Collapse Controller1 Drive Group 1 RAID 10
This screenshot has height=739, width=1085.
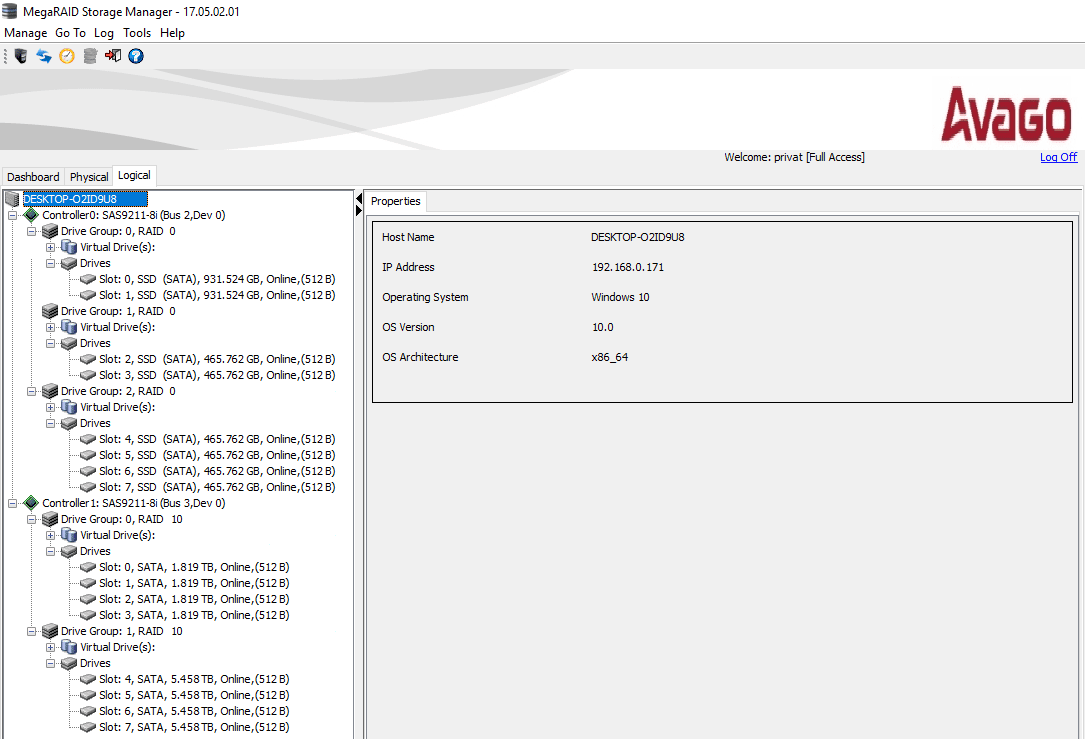tap(31, 631)
